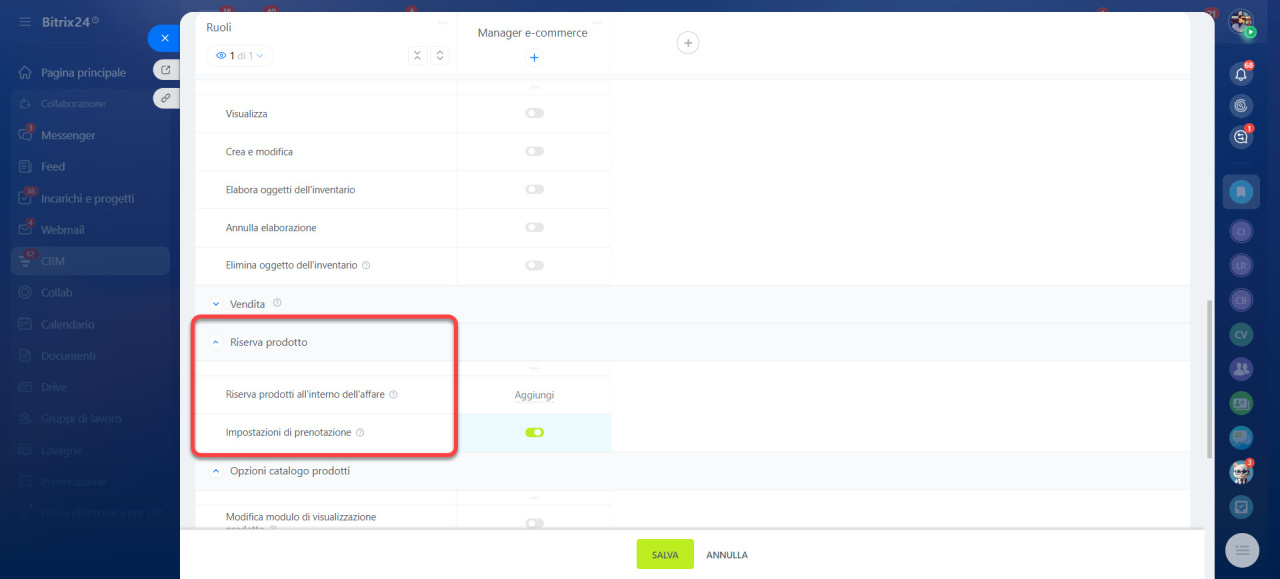Open the '1 di 1' roles view dropdown

point(239,56)
